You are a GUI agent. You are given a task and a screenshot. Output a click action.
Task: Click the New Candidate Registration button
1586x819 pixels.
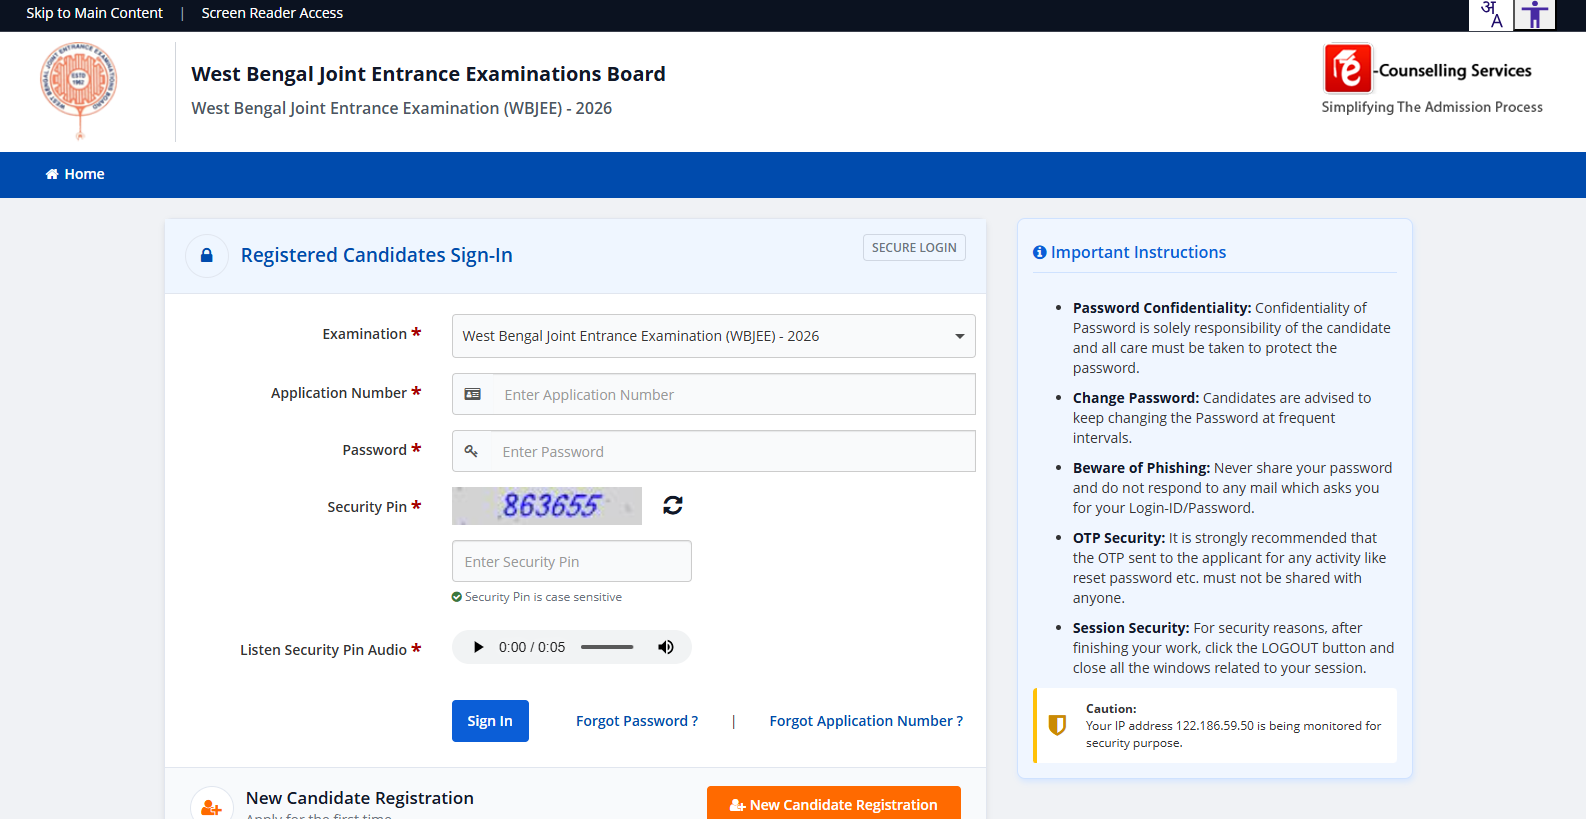tap(833, 804)
